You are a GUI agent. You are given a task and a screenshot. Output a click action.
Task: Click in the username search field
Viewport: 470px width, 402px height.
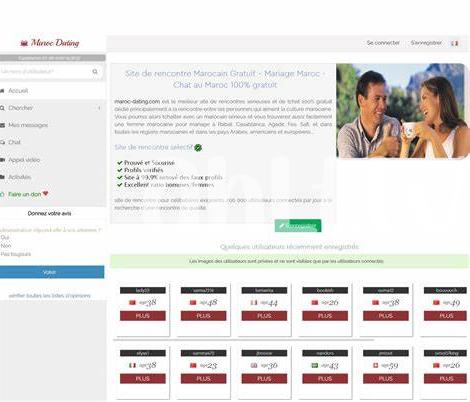coord(46,72)
